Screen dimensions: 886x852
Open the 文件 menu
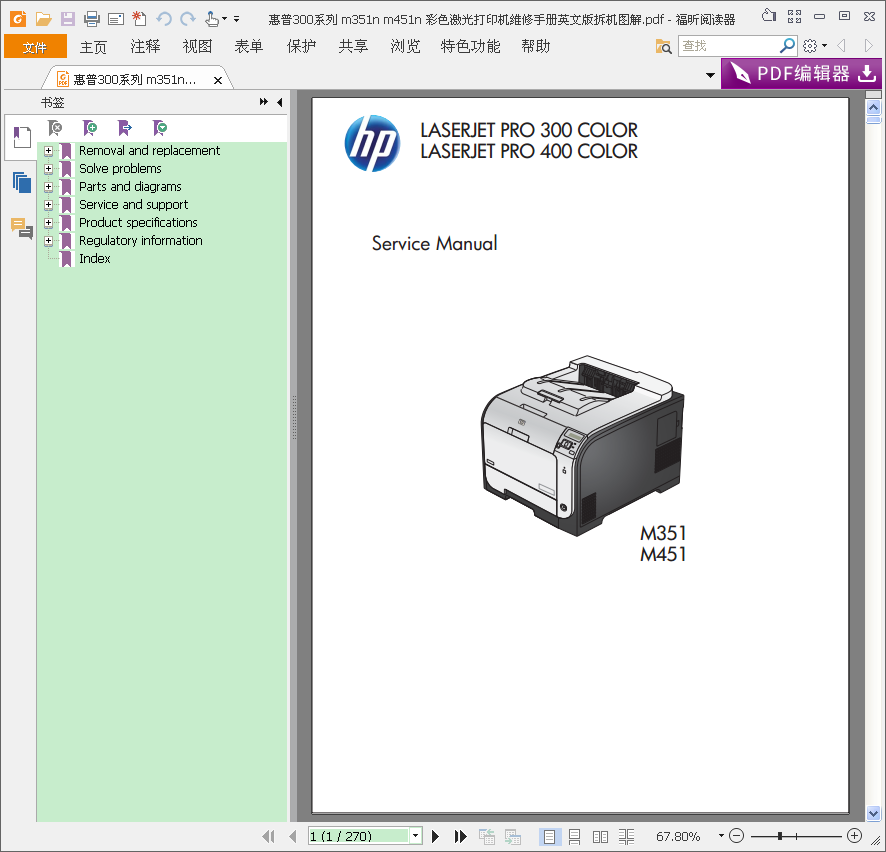(x=35, y=47)
